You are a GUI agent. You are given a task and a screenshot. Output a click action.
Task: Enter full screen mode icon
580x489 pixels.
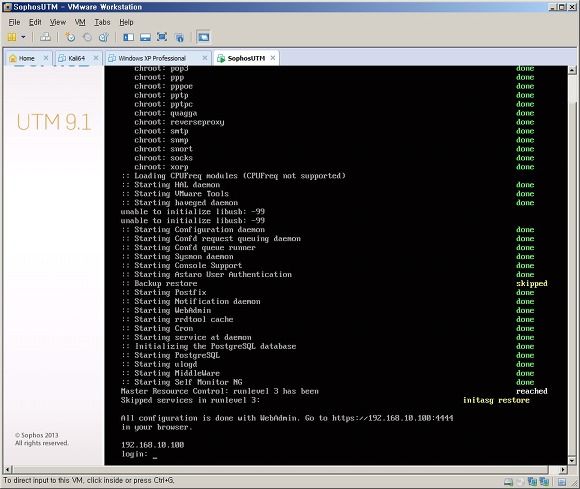pos(162,37)
